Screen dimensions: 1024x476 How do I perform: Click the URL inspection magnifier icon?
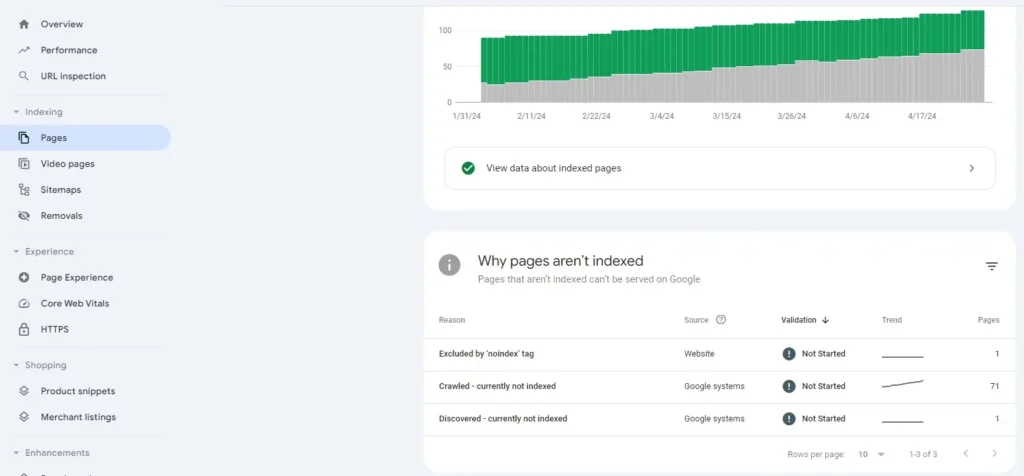[24, 76]
